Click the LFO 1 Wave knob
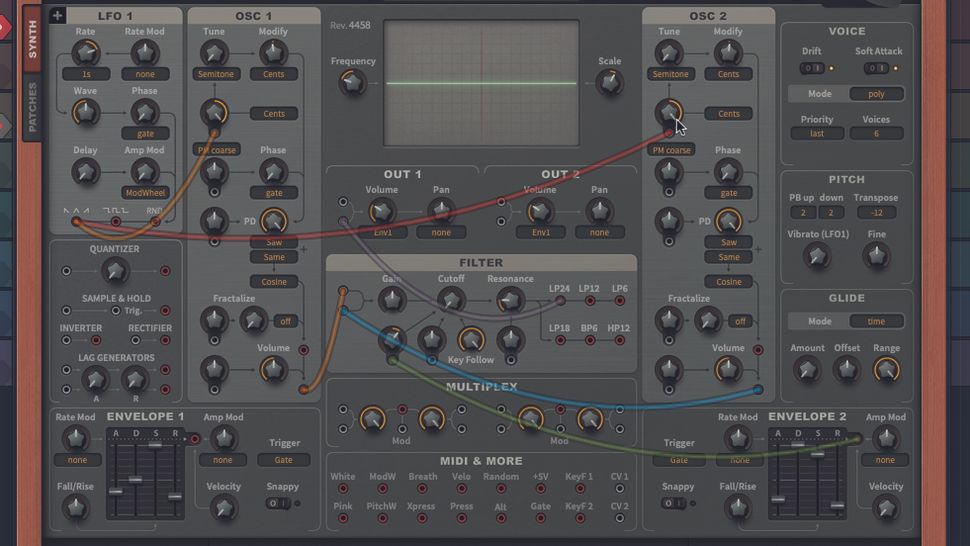 [85, 113]
